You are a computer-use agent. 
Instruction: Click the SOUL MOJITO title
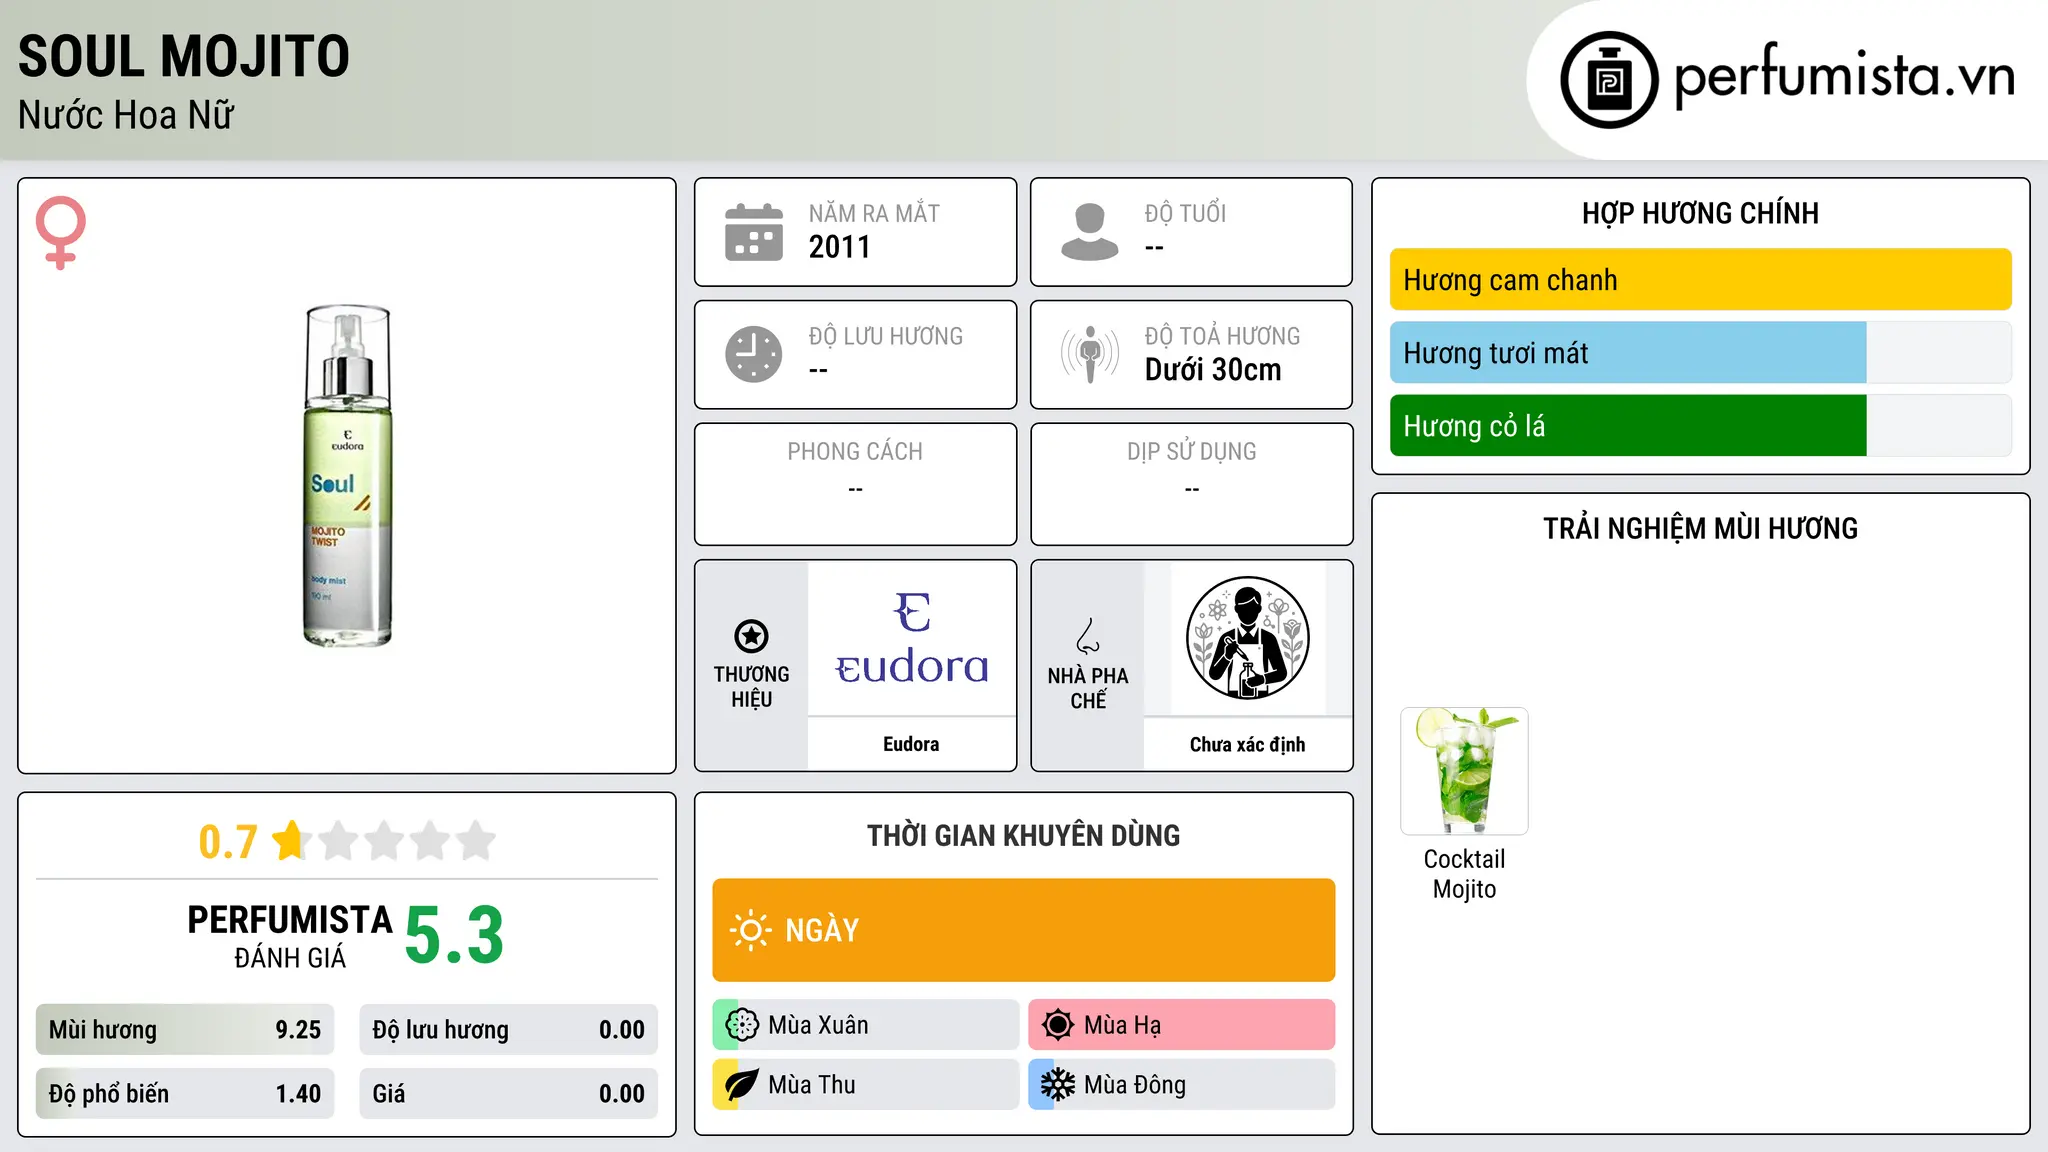pyautogui.click(x=184, y=56)
